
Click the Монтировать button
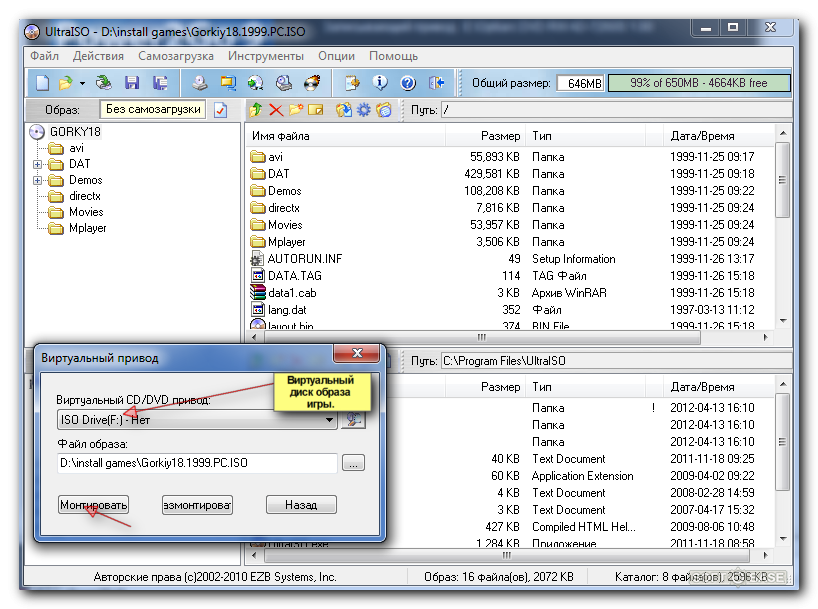click(93, 505)
